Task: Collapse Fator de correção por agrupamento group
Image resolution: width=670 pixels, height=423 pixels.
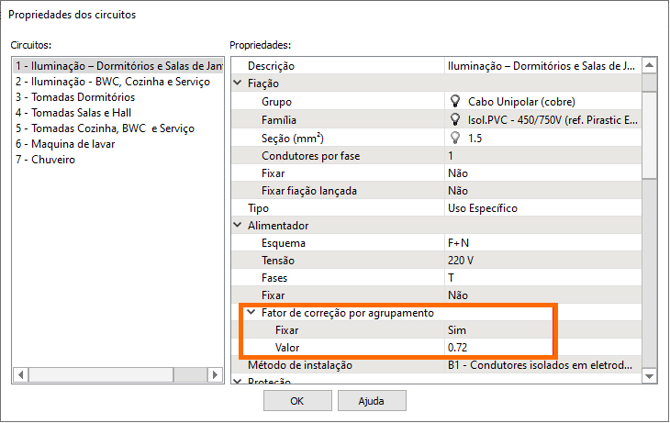Action: (251, 313)
